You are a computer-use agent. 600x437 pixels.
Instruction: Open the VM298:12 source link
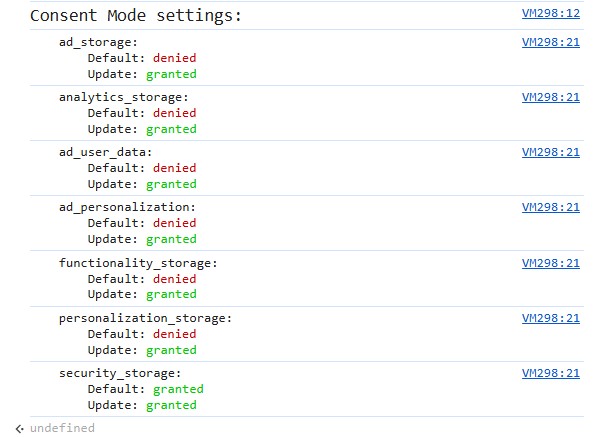[x=550, y=14]
